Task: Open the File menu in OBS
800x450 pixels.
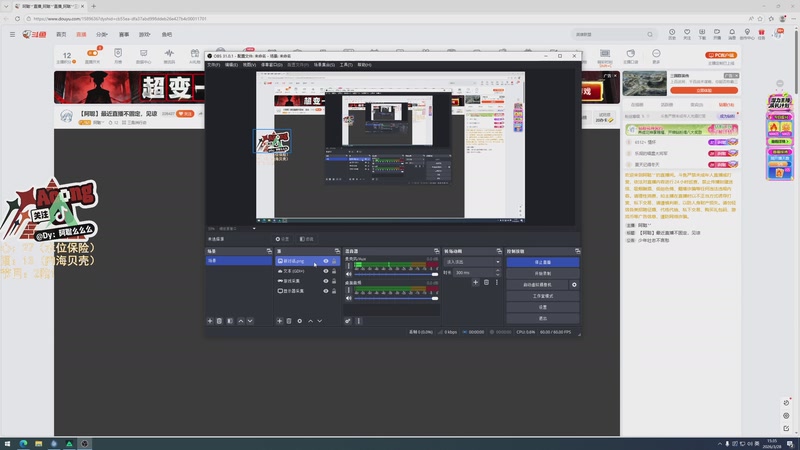Action: point(213,65)
